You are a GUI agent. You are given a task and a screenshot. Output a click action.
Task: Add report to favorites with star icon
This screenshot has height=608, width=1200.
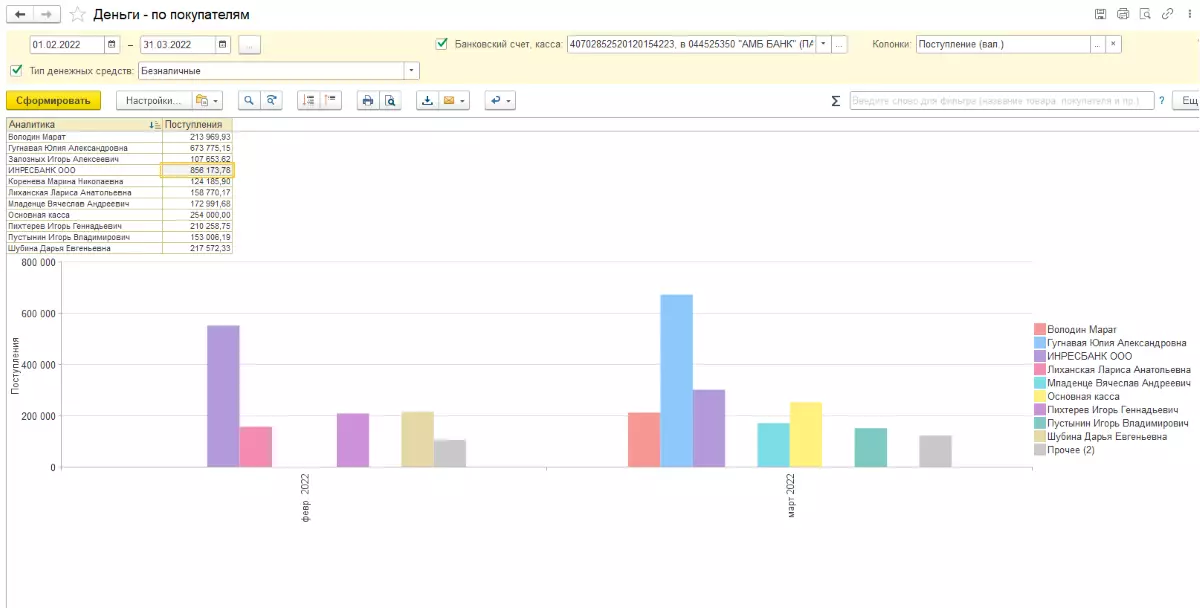point(77,15)
